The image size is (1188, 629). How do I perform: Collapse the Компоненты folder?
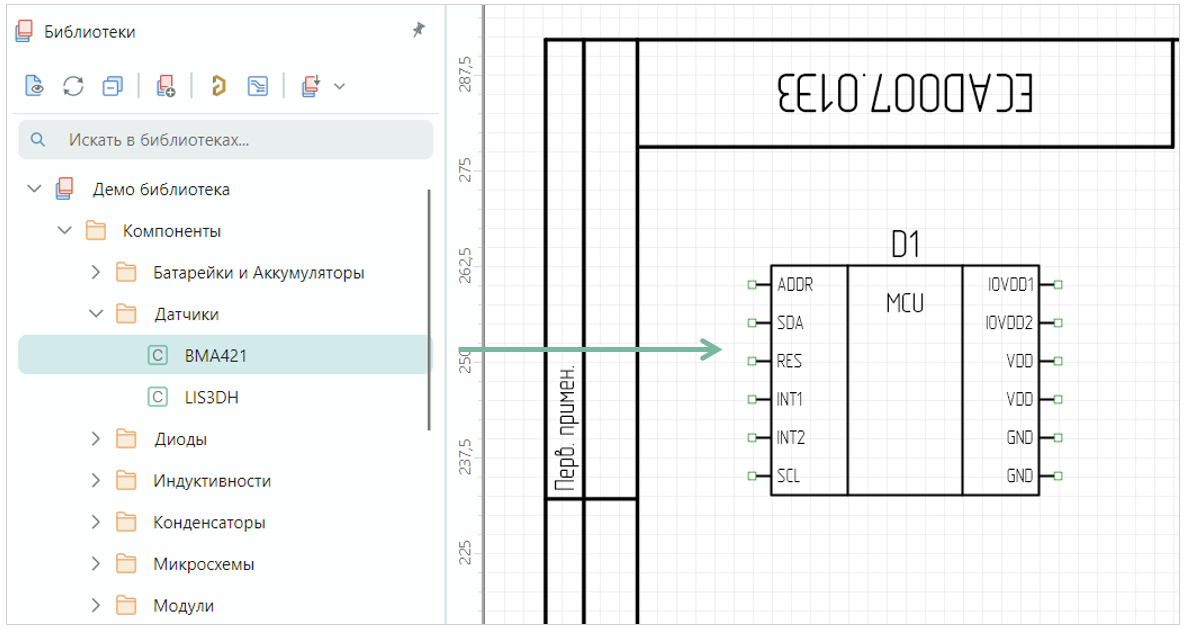65,231
